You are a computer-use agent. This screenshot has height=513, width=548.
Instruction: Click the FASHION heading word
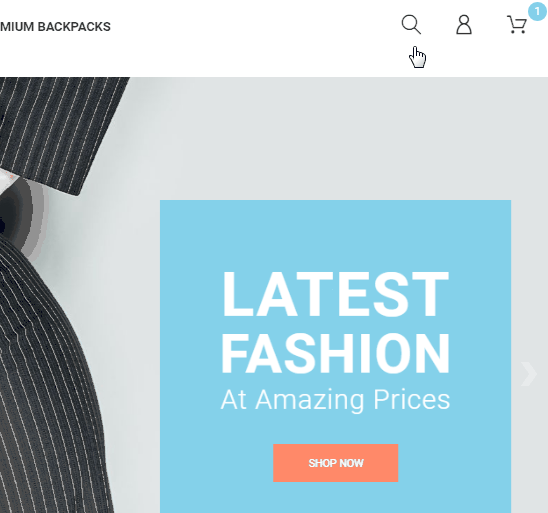point(336,353)
